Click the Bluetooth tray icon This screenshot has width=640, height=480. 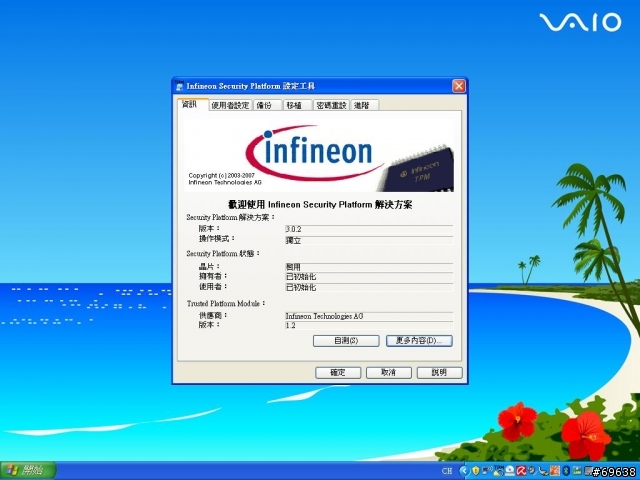click(x=566, y=471)
